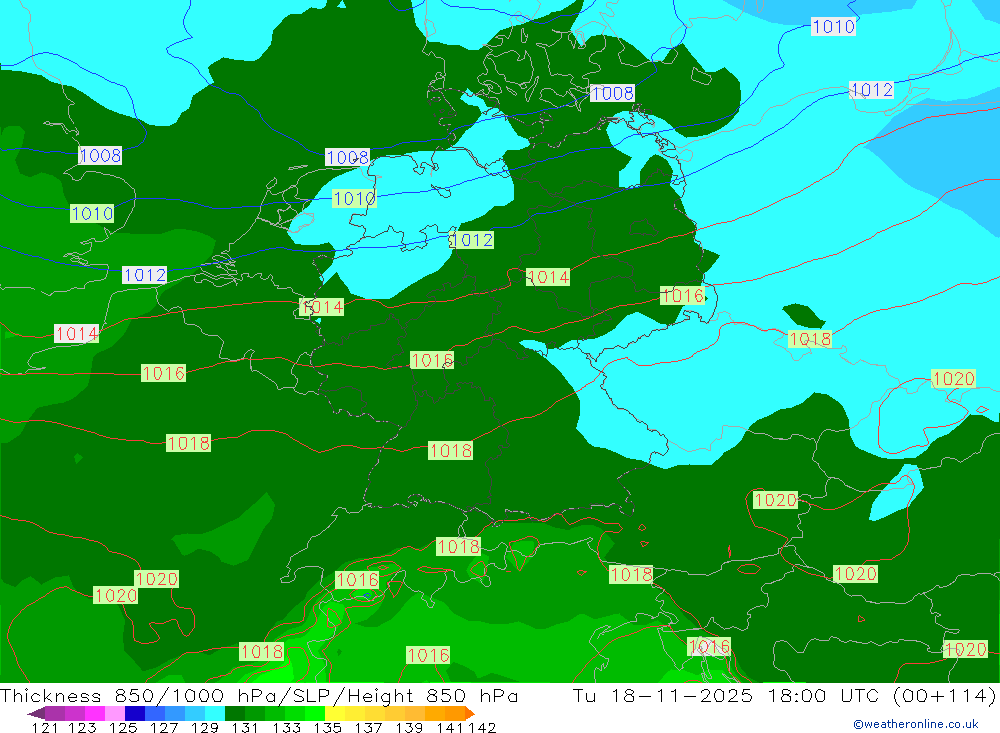
Task: Click the legend value 133
Action: 286,728
